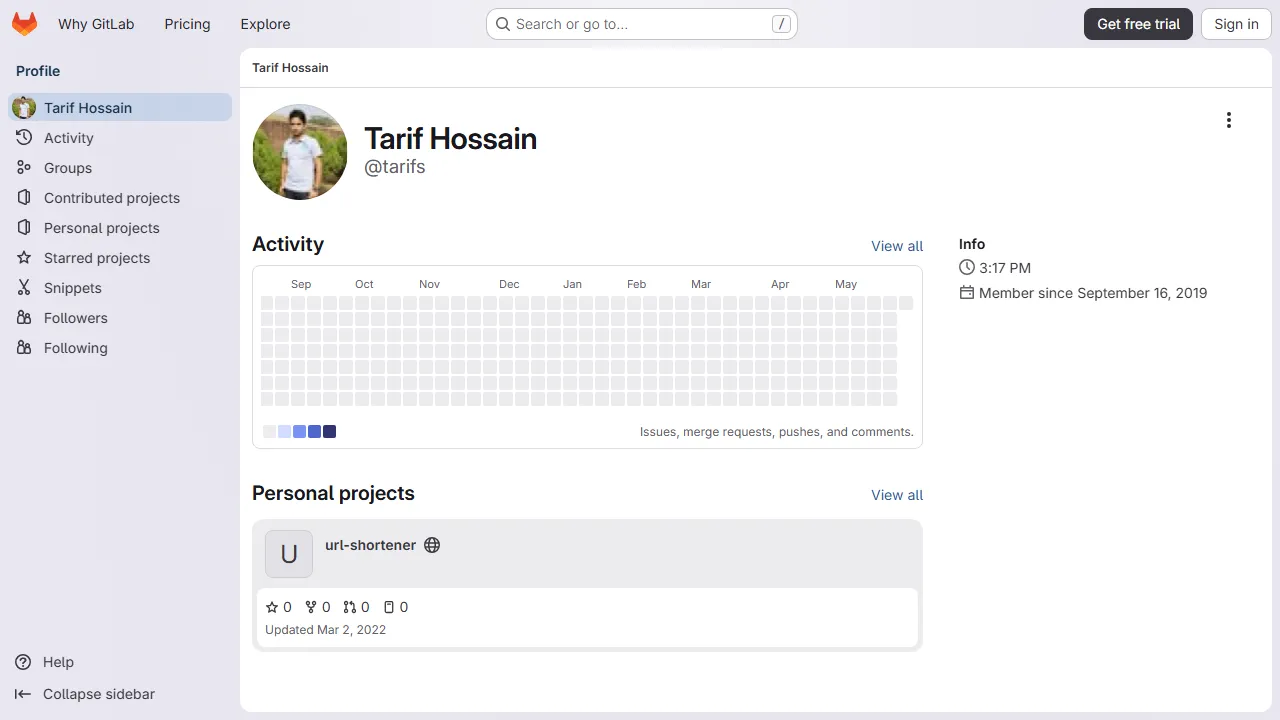Open Groups in the sidebar
This screenshot has height=720, width=1280.
[x=120, y=168]
